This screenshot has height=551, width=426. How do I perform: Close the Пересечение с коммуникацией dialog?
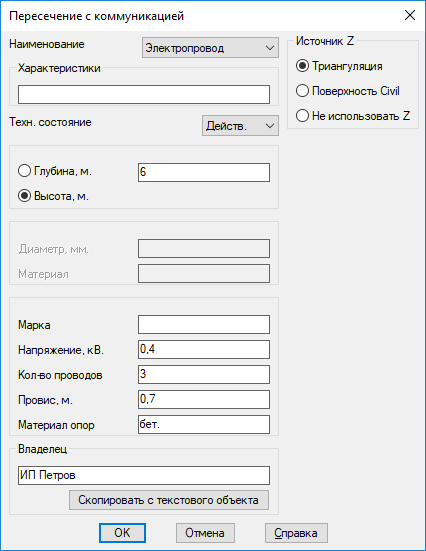pos(410,15)
